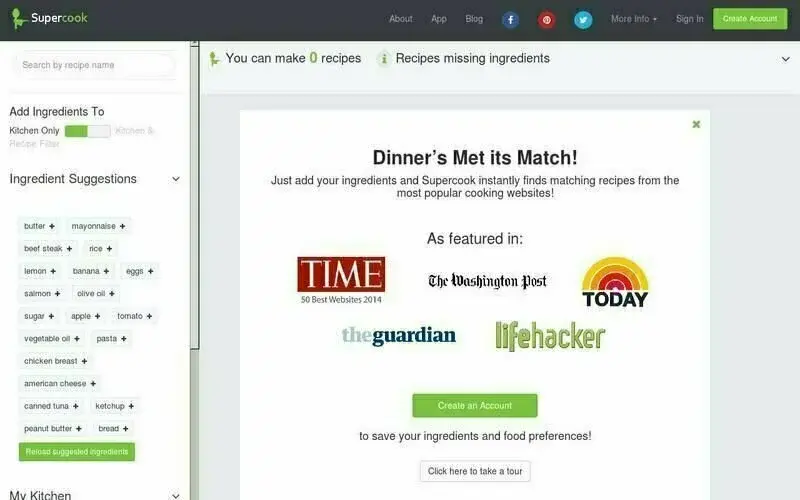Click the Reload suggested ingredients button
The height and width of the screenshot is (500, 800).
(77, 452)
